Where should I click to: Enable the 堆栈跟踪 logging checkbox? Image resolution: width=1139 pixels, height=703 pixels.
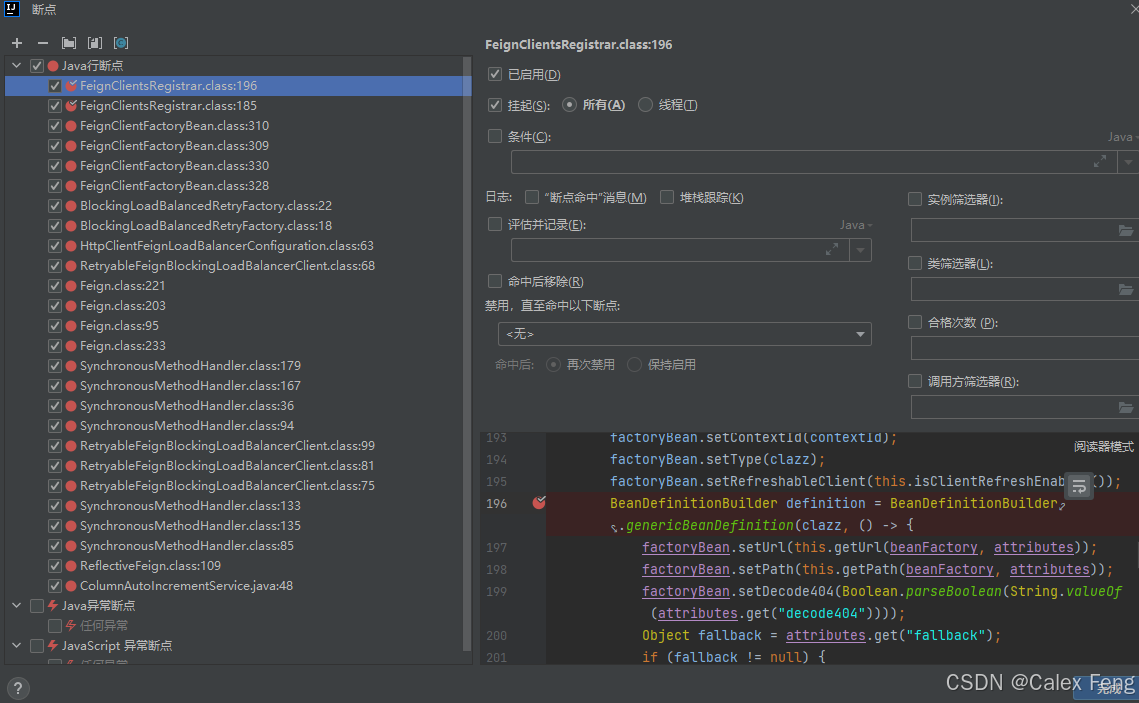point(667,197)
